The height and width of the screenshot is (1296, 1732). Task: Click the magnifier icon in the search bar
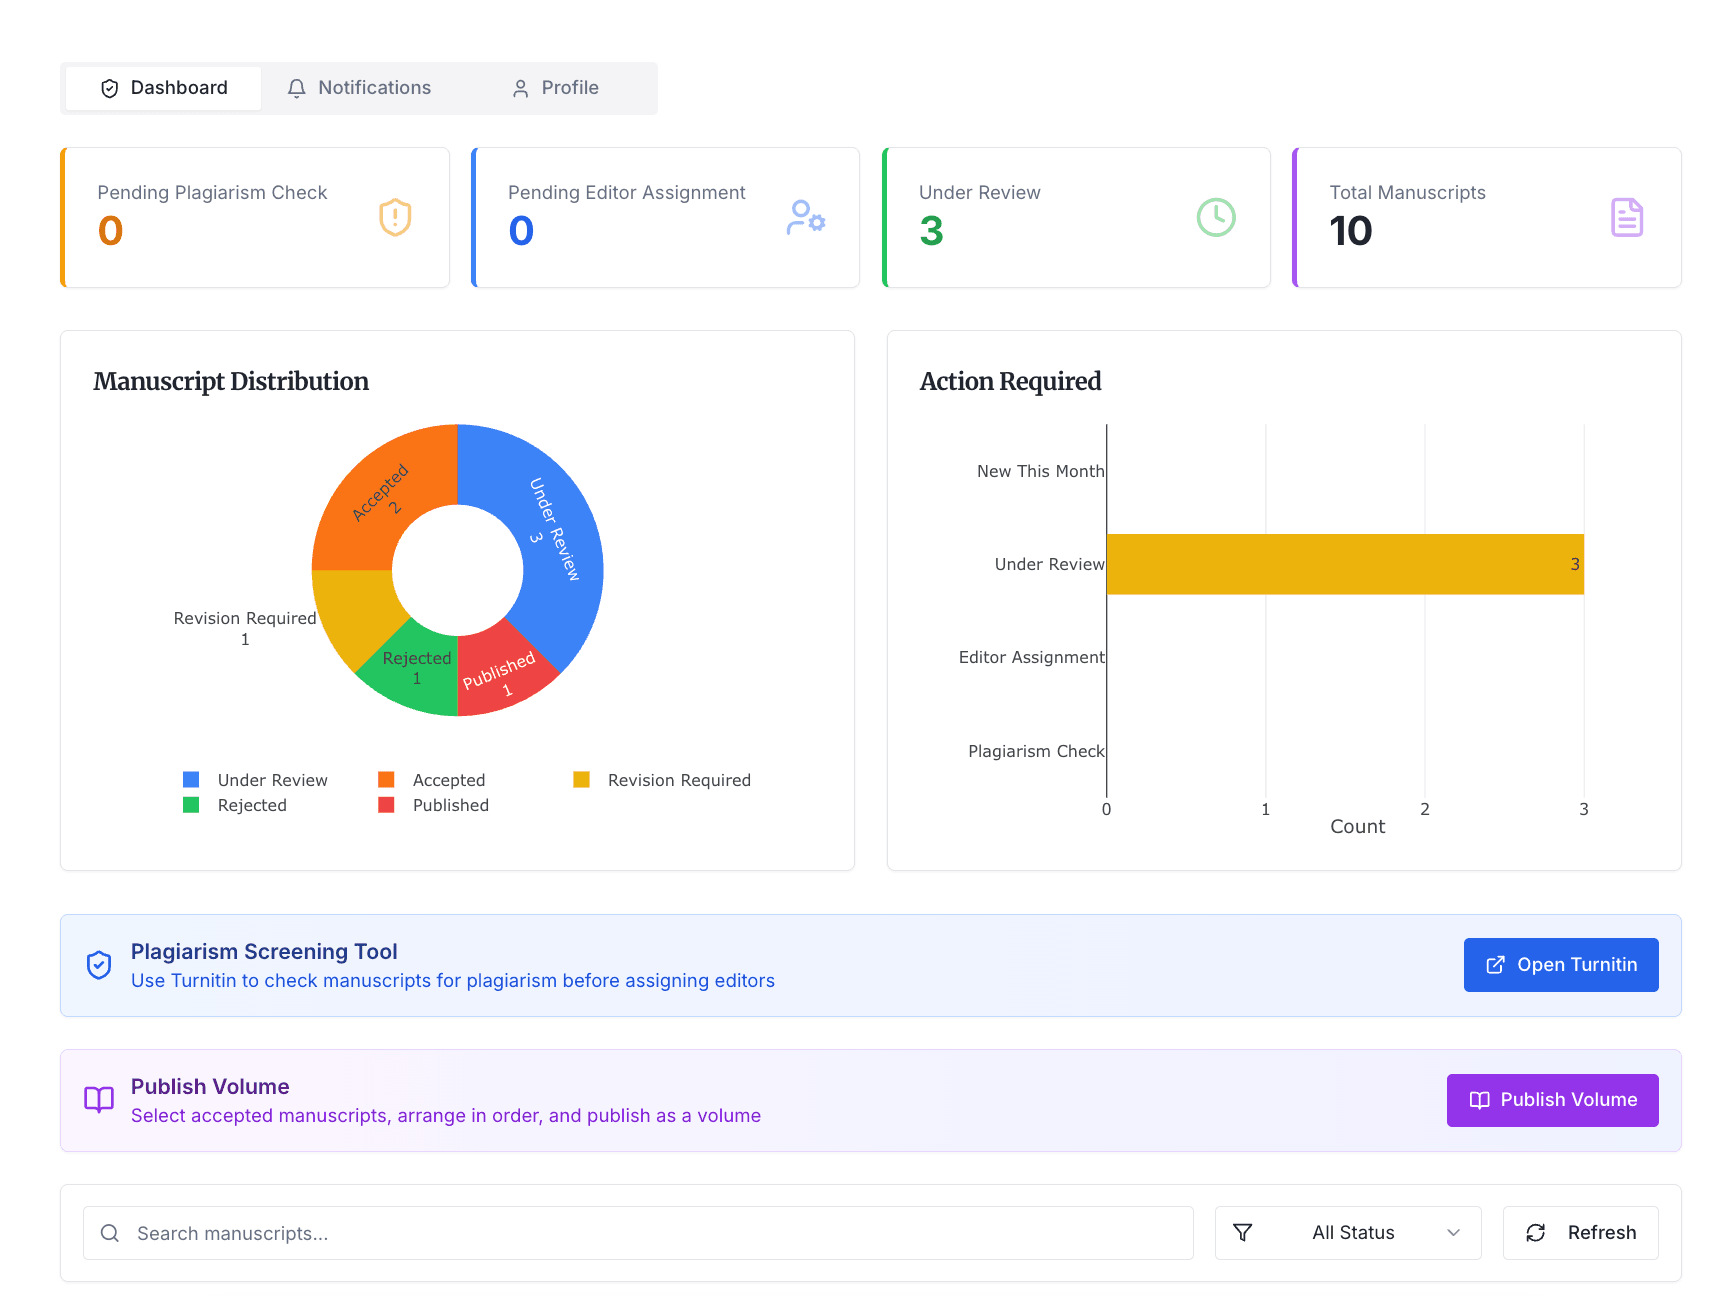(x=110, y=1233)
